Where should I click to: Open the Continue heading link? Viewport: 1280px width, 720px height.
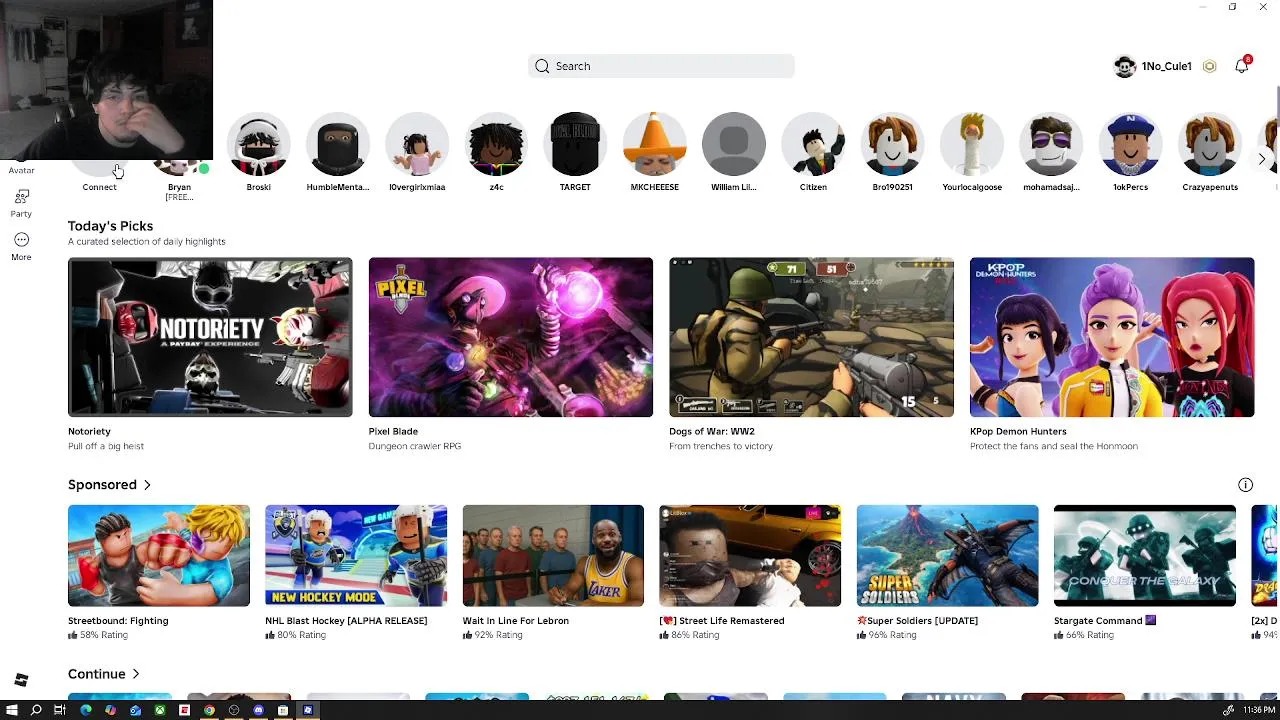click(96, 674)
